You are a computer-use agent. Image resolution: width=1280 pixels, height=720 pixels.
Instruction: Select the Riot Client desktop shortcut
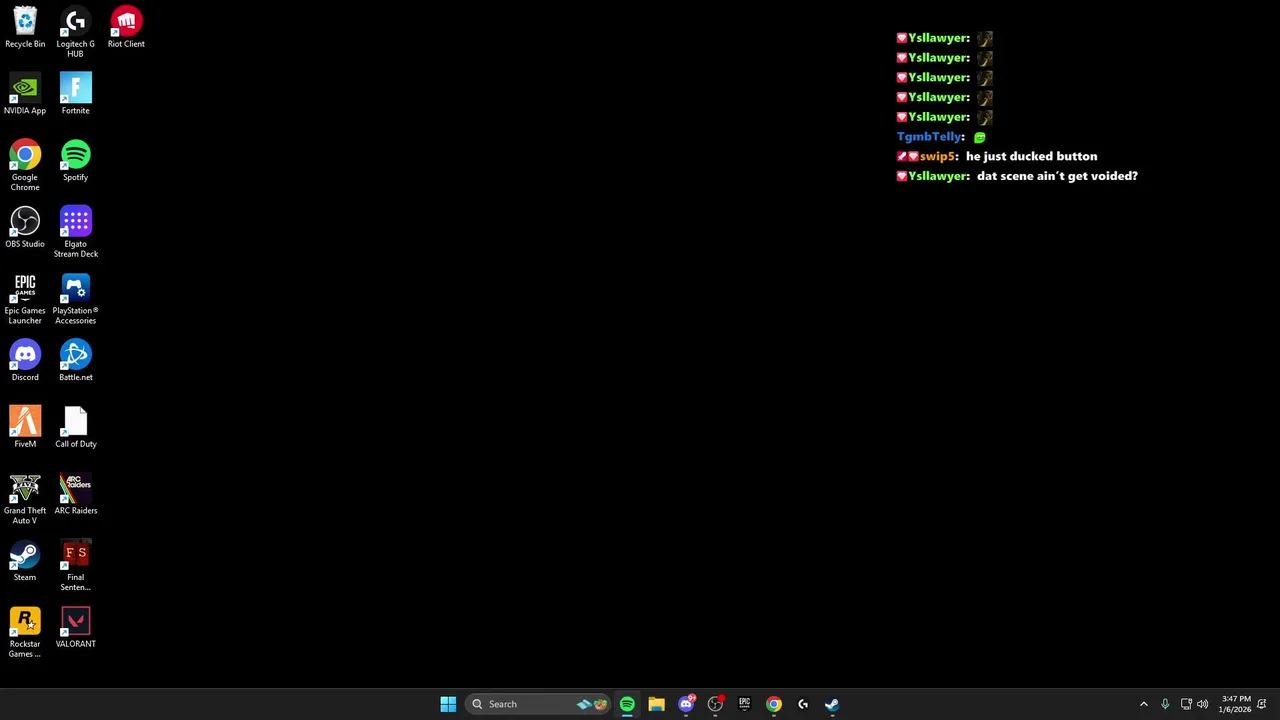(126, 28)
